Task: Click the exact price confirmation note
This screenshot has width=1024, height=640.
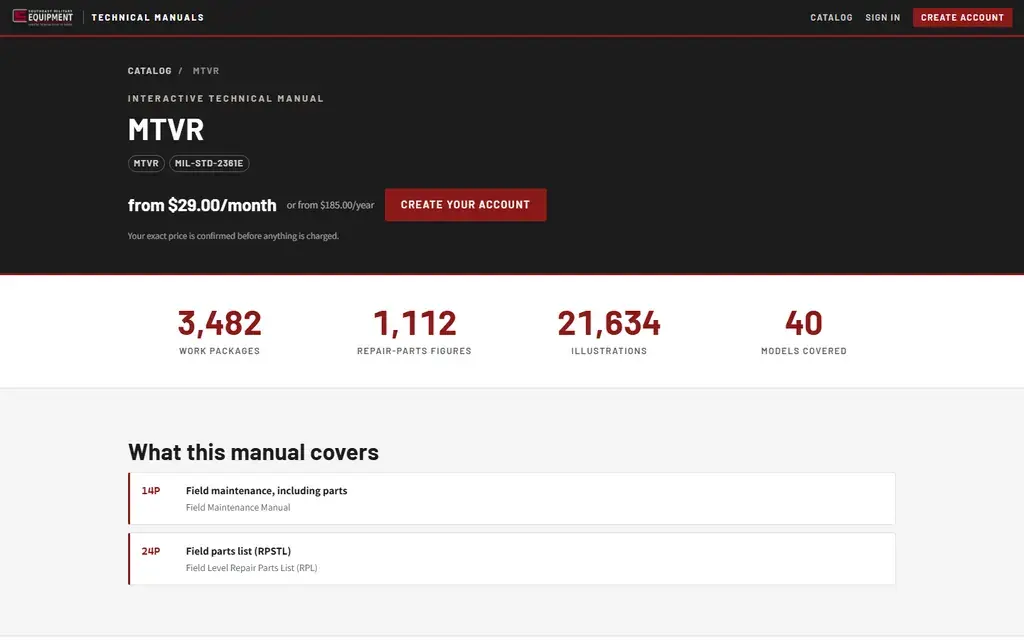Action: click(x=233, y=236)
